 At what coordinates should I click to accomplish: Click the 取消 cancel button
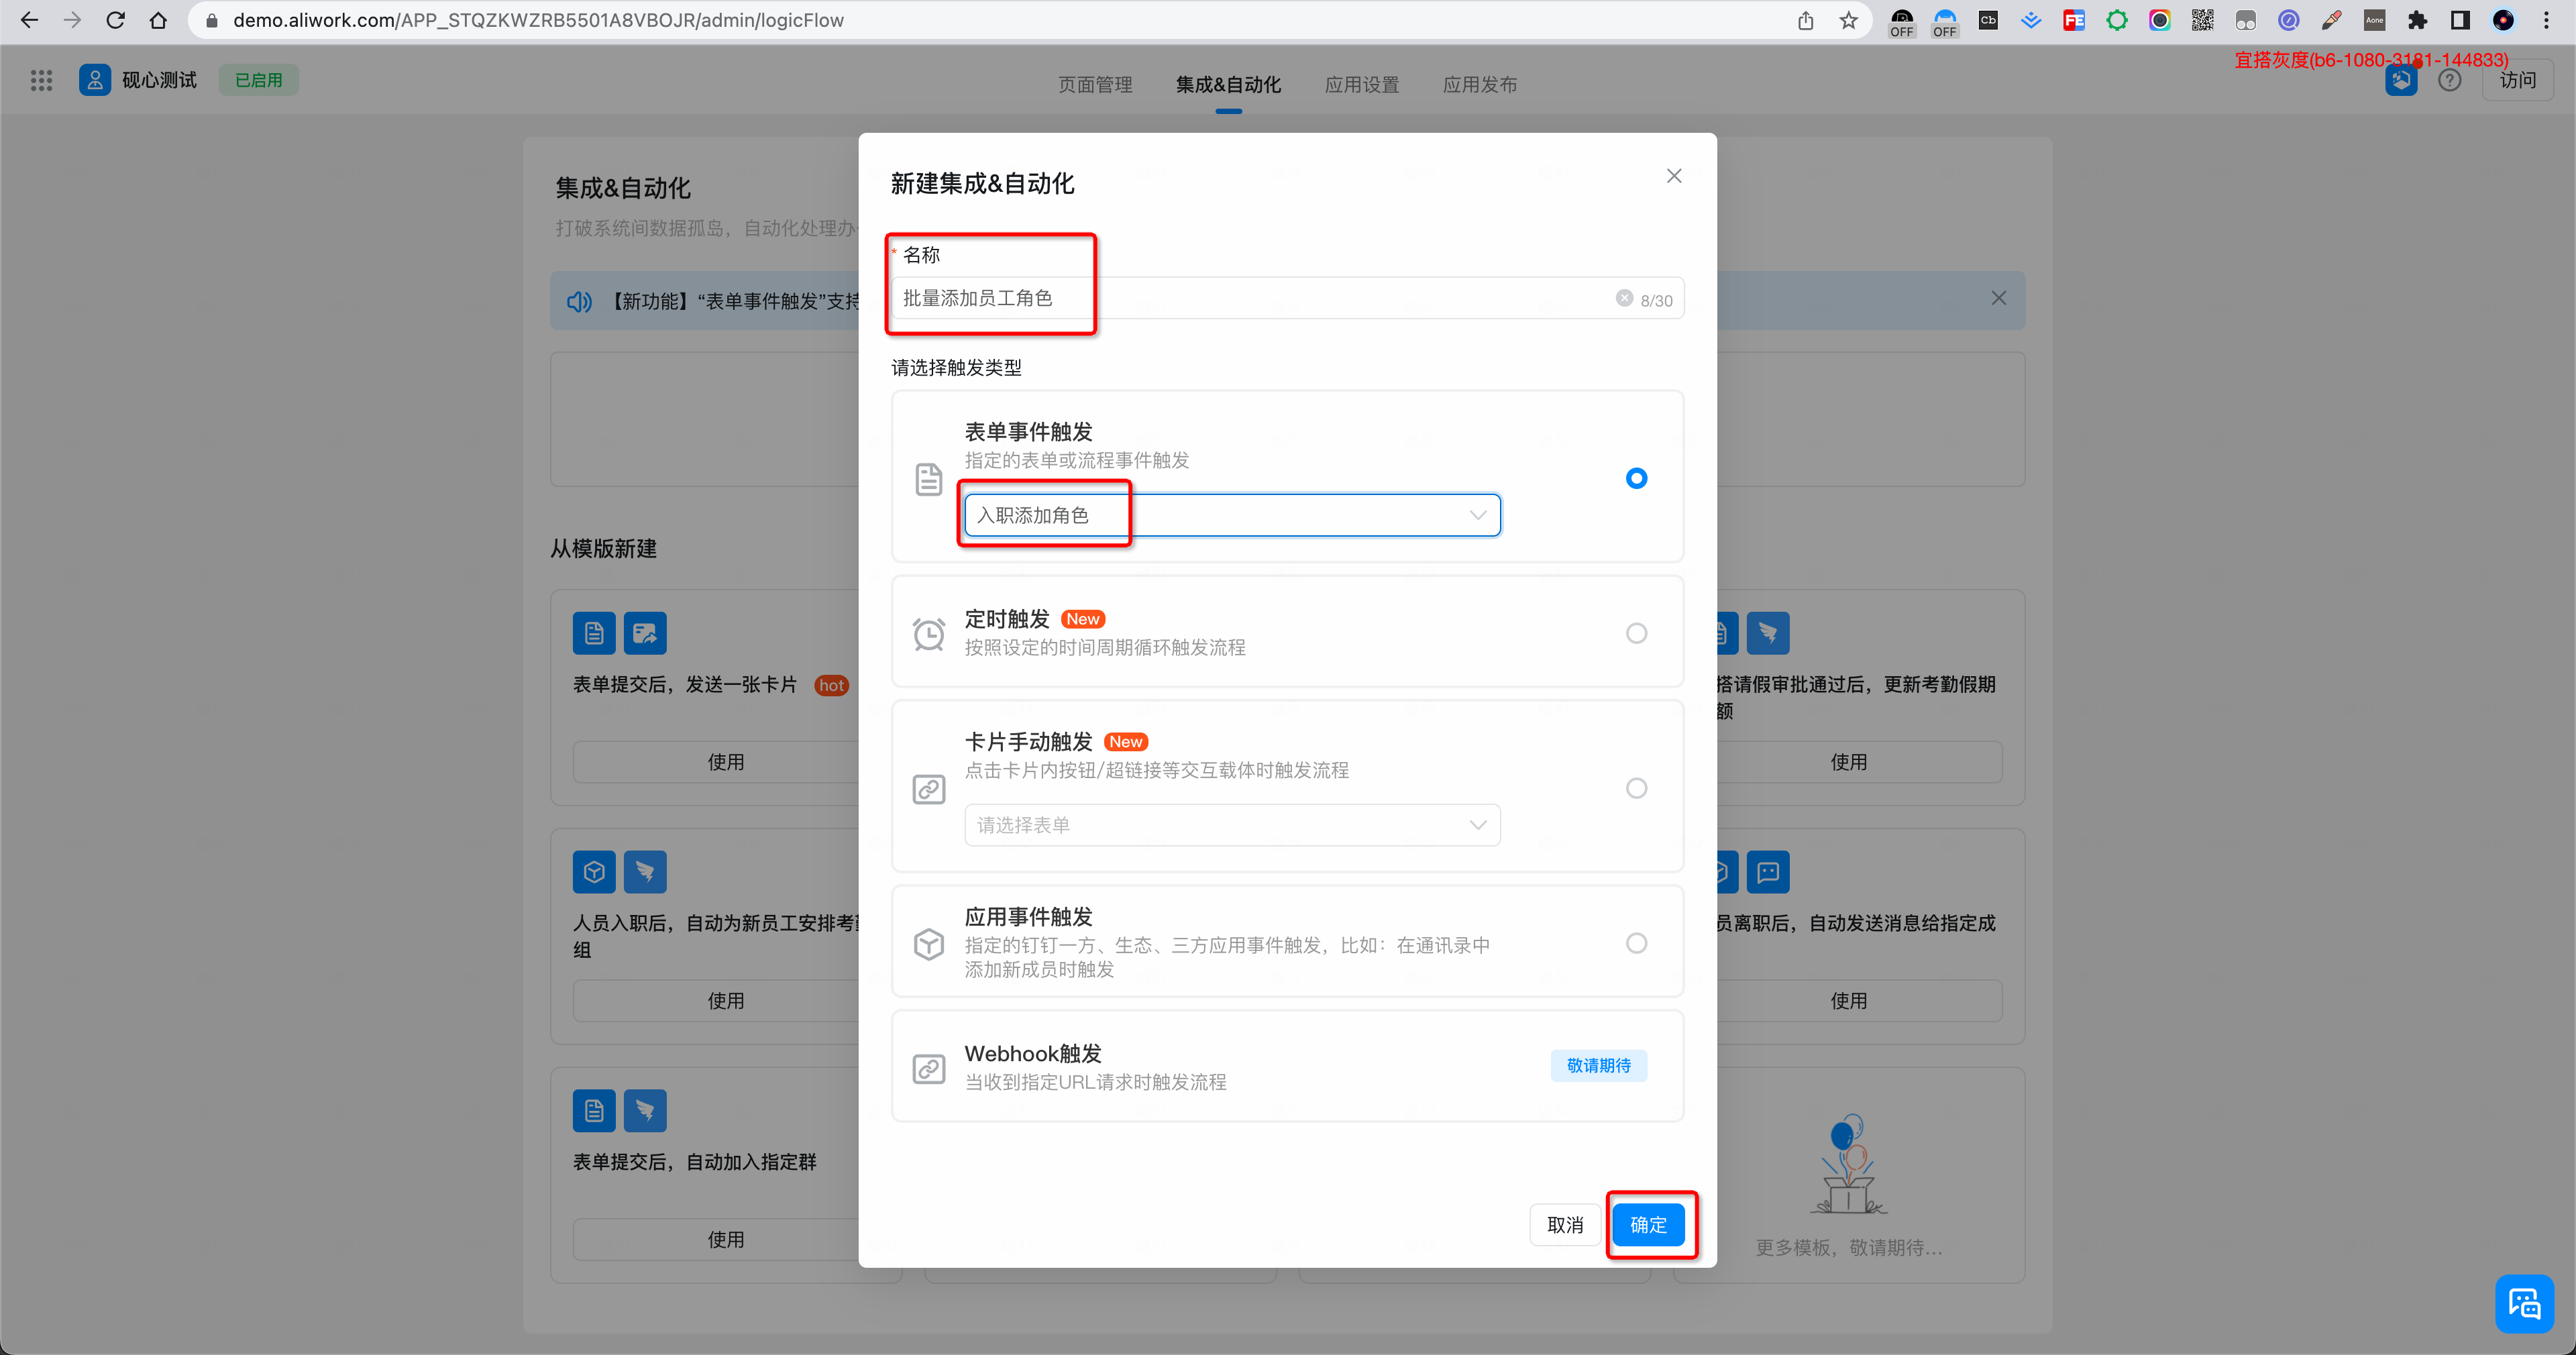[1565, 1225]
